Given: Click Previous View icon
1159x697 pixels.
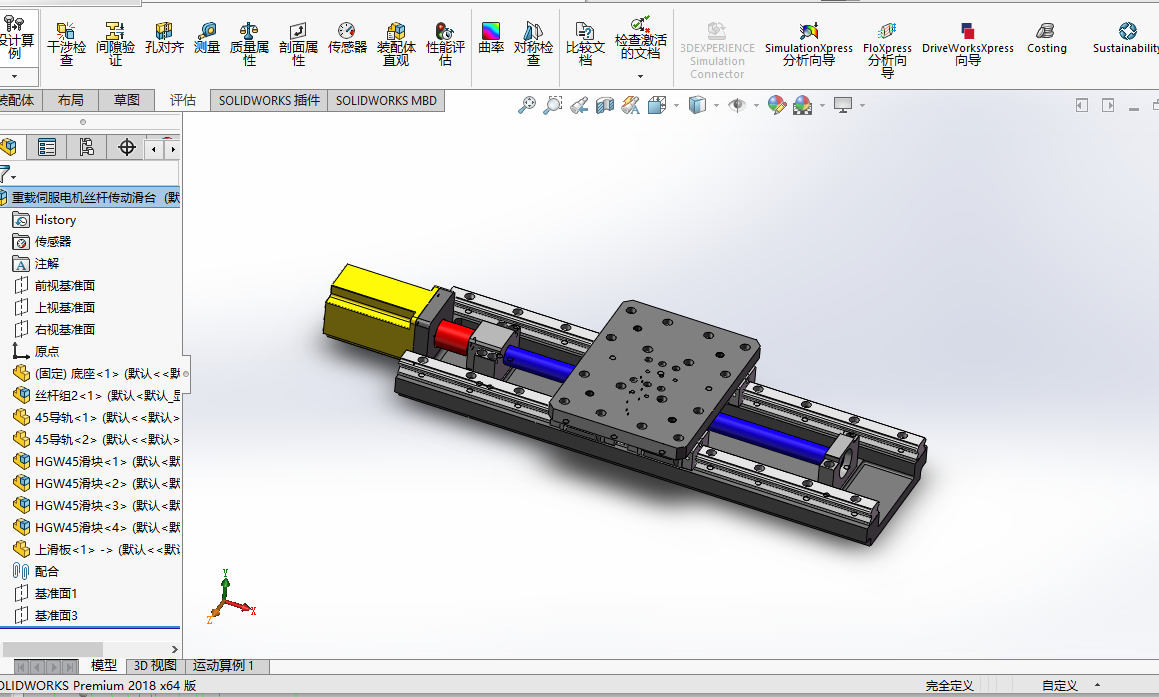Looking at the screenshot, I should click(x=579, y=105).
